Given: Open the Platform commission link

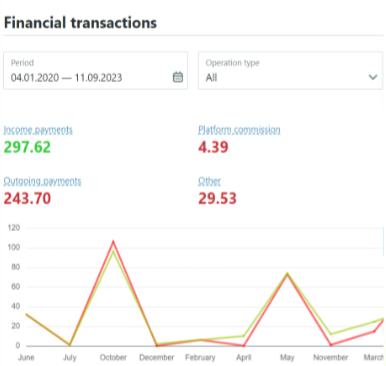Looking at the screenshot, I should [x=239, y=130].
